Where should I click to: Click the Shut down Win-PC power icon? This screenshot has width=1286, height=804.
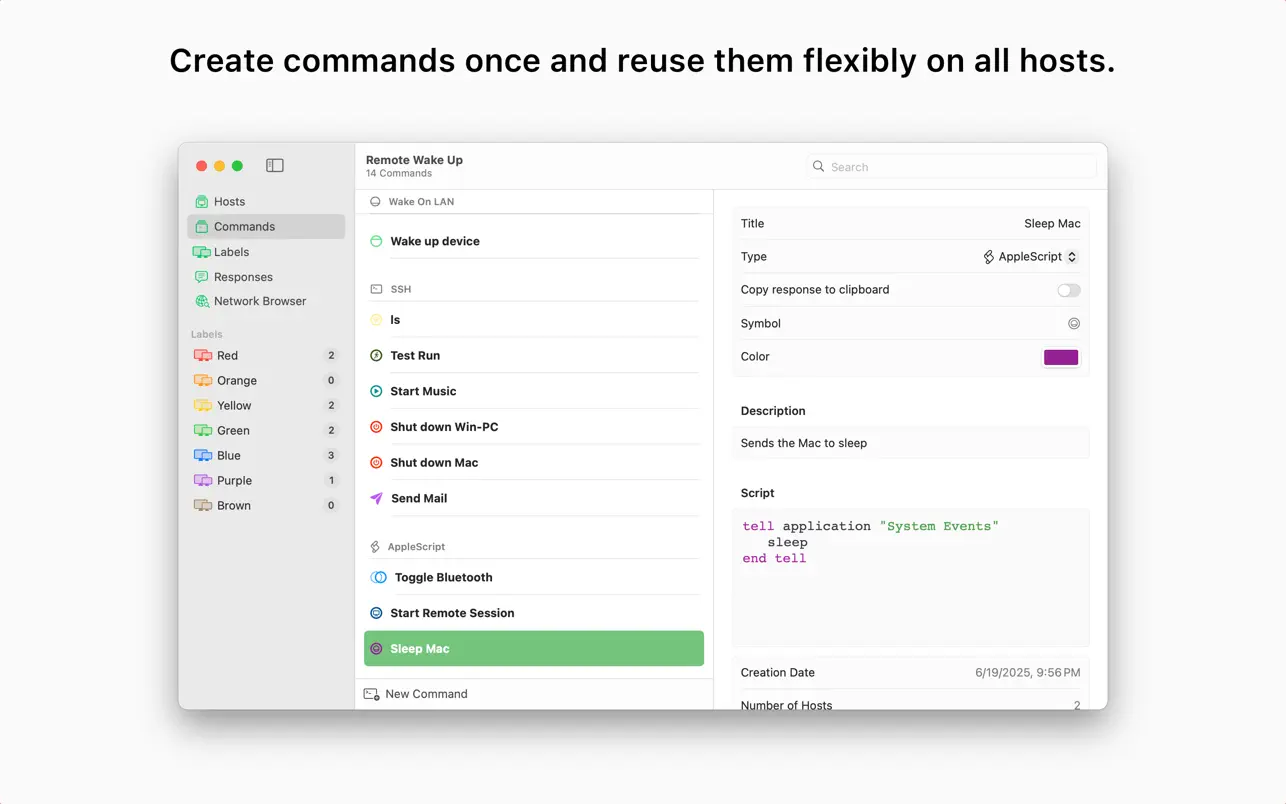tap(376, 427)
